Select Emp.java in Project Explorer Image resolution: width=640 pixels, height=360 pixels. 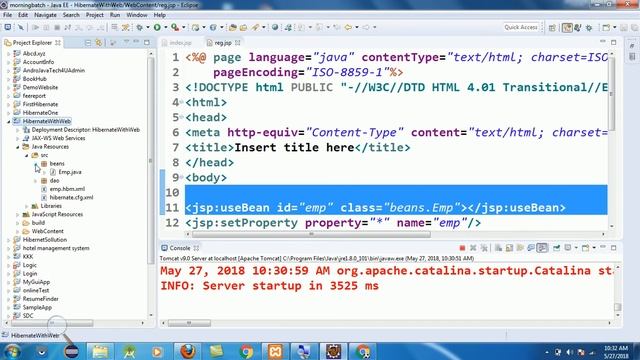point(70,172)
